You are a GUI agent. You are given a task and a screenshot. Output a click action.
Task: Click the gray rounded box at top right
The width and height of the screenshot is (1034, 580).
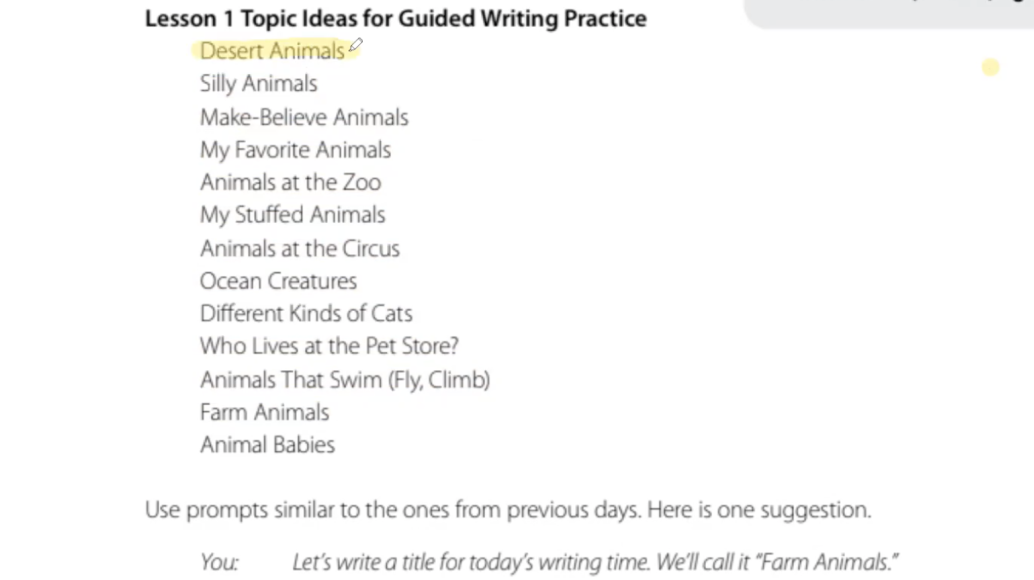coord(889,13)
